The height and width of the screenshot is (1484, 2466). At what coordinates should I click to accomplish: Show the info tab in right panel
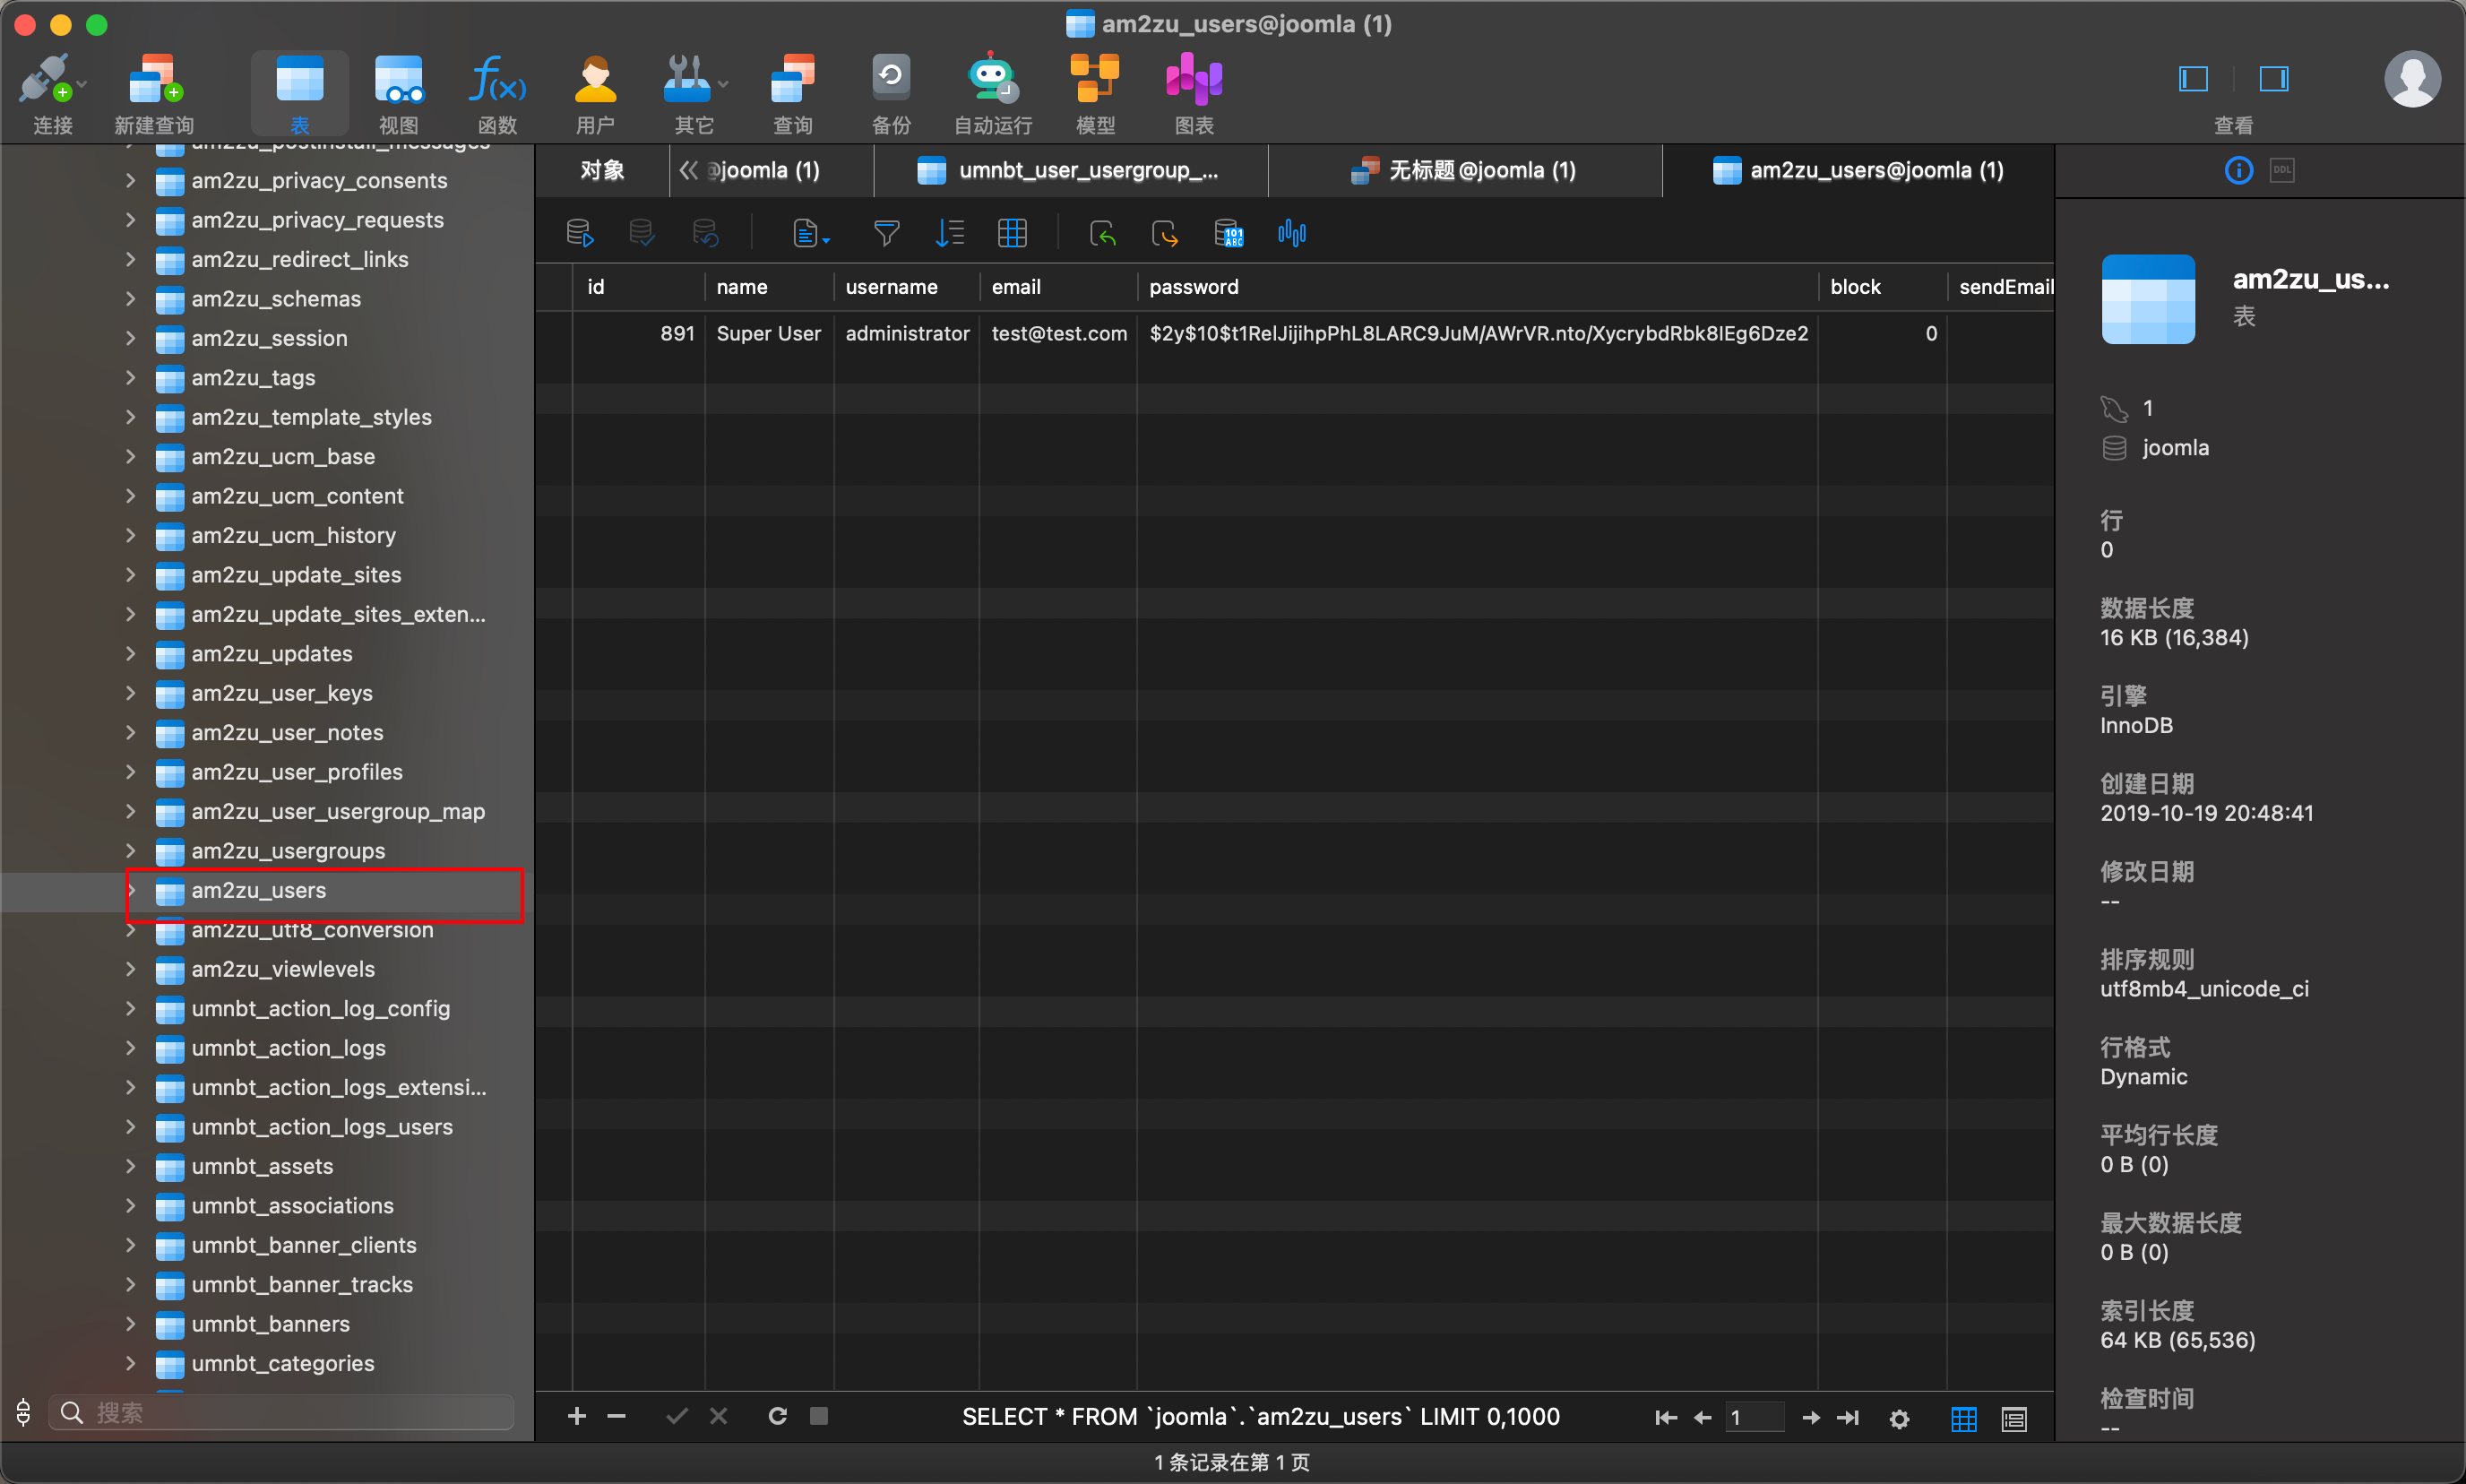point(2238,171)
